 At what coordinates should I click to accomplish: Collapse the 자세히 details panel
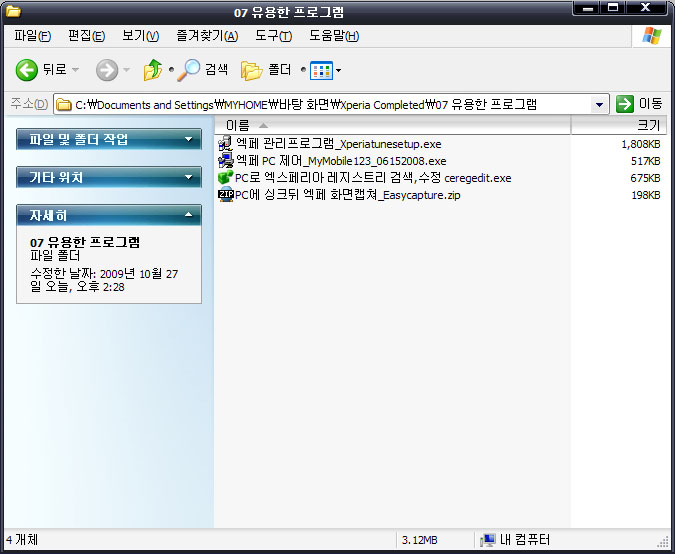point(188,215)
